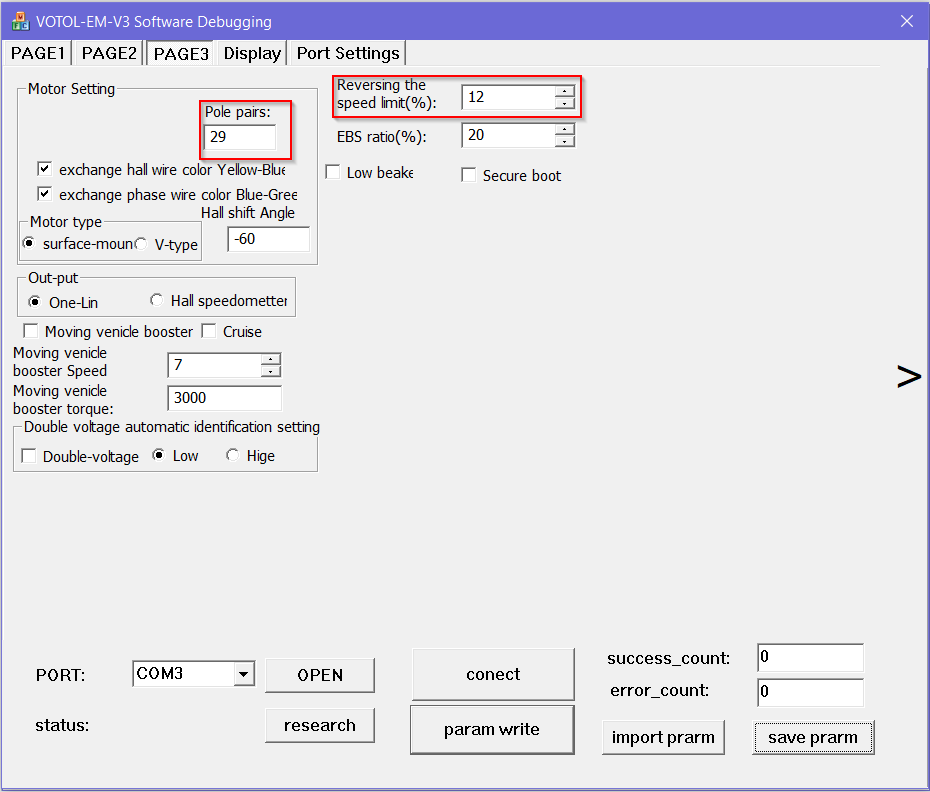Screen dimensions: 930x792
Task: Uncheck exchange hall wire color option
Action: [44, 170]
